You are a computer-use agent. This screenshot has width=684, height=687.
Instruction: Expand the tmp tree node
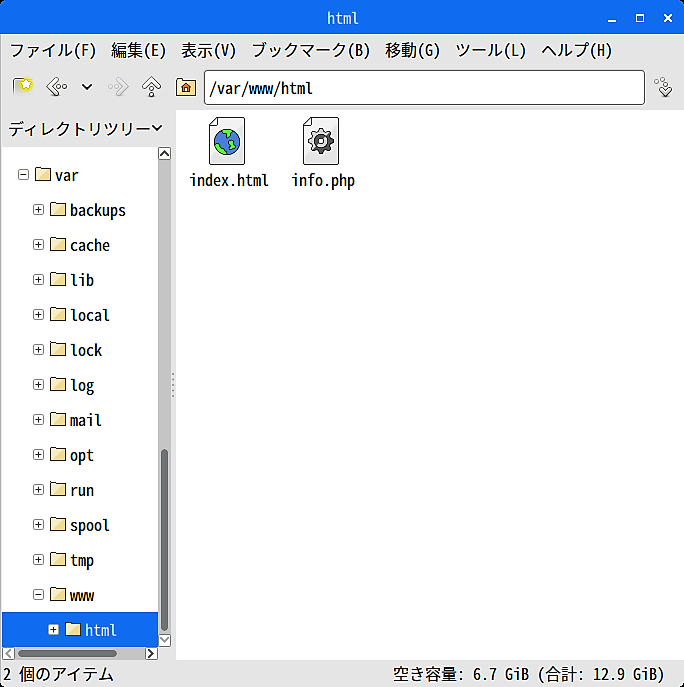point(39,560)
